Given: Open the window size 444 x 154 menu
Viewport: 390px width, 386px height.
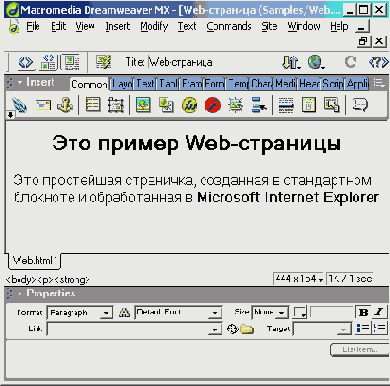Looking at the screenshot, I should (299, 279).
